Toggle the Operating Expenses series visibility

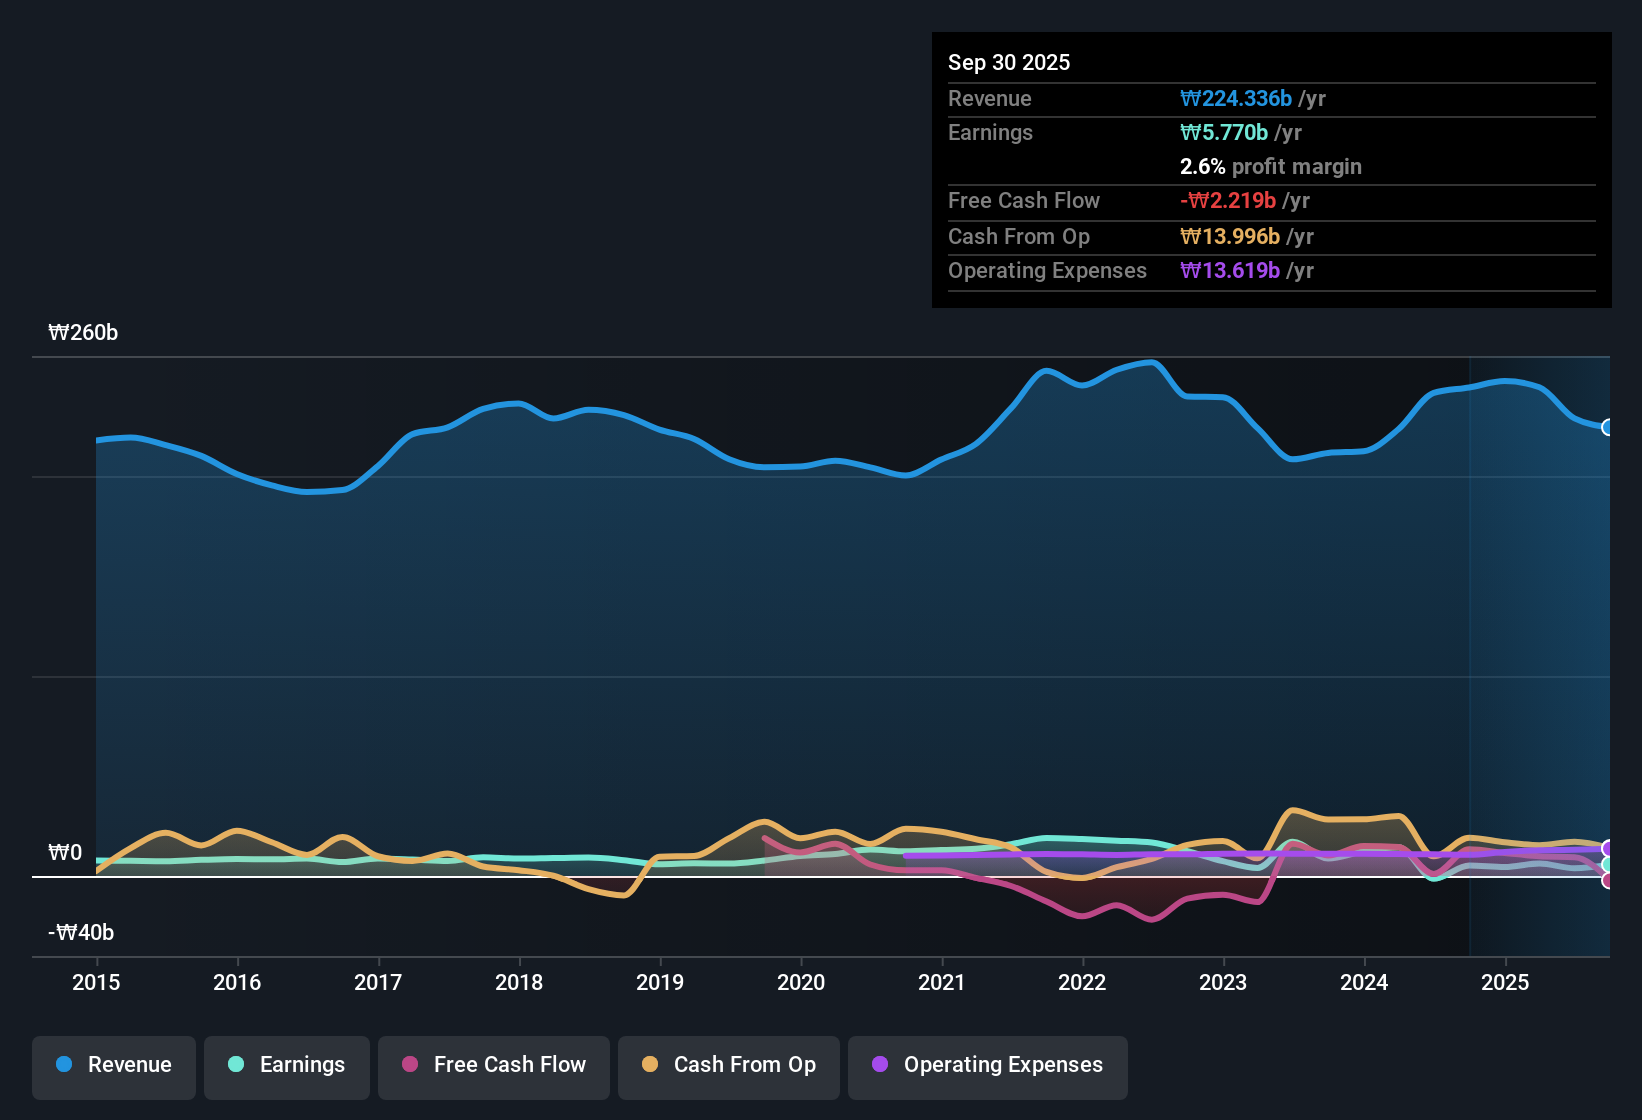987,1065
